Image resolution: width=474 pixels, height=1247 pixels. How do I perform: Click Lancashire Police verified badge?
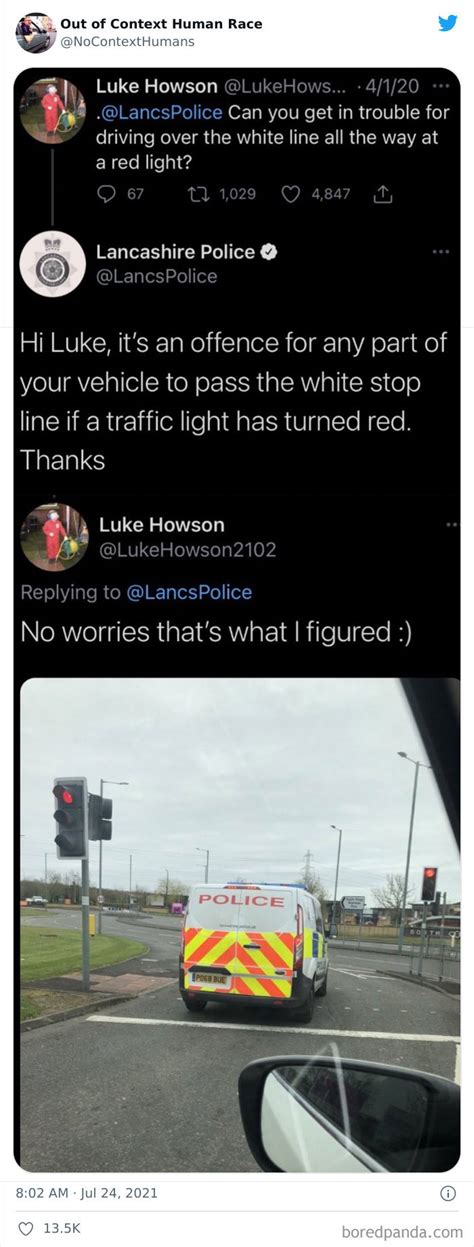[268, 252]
